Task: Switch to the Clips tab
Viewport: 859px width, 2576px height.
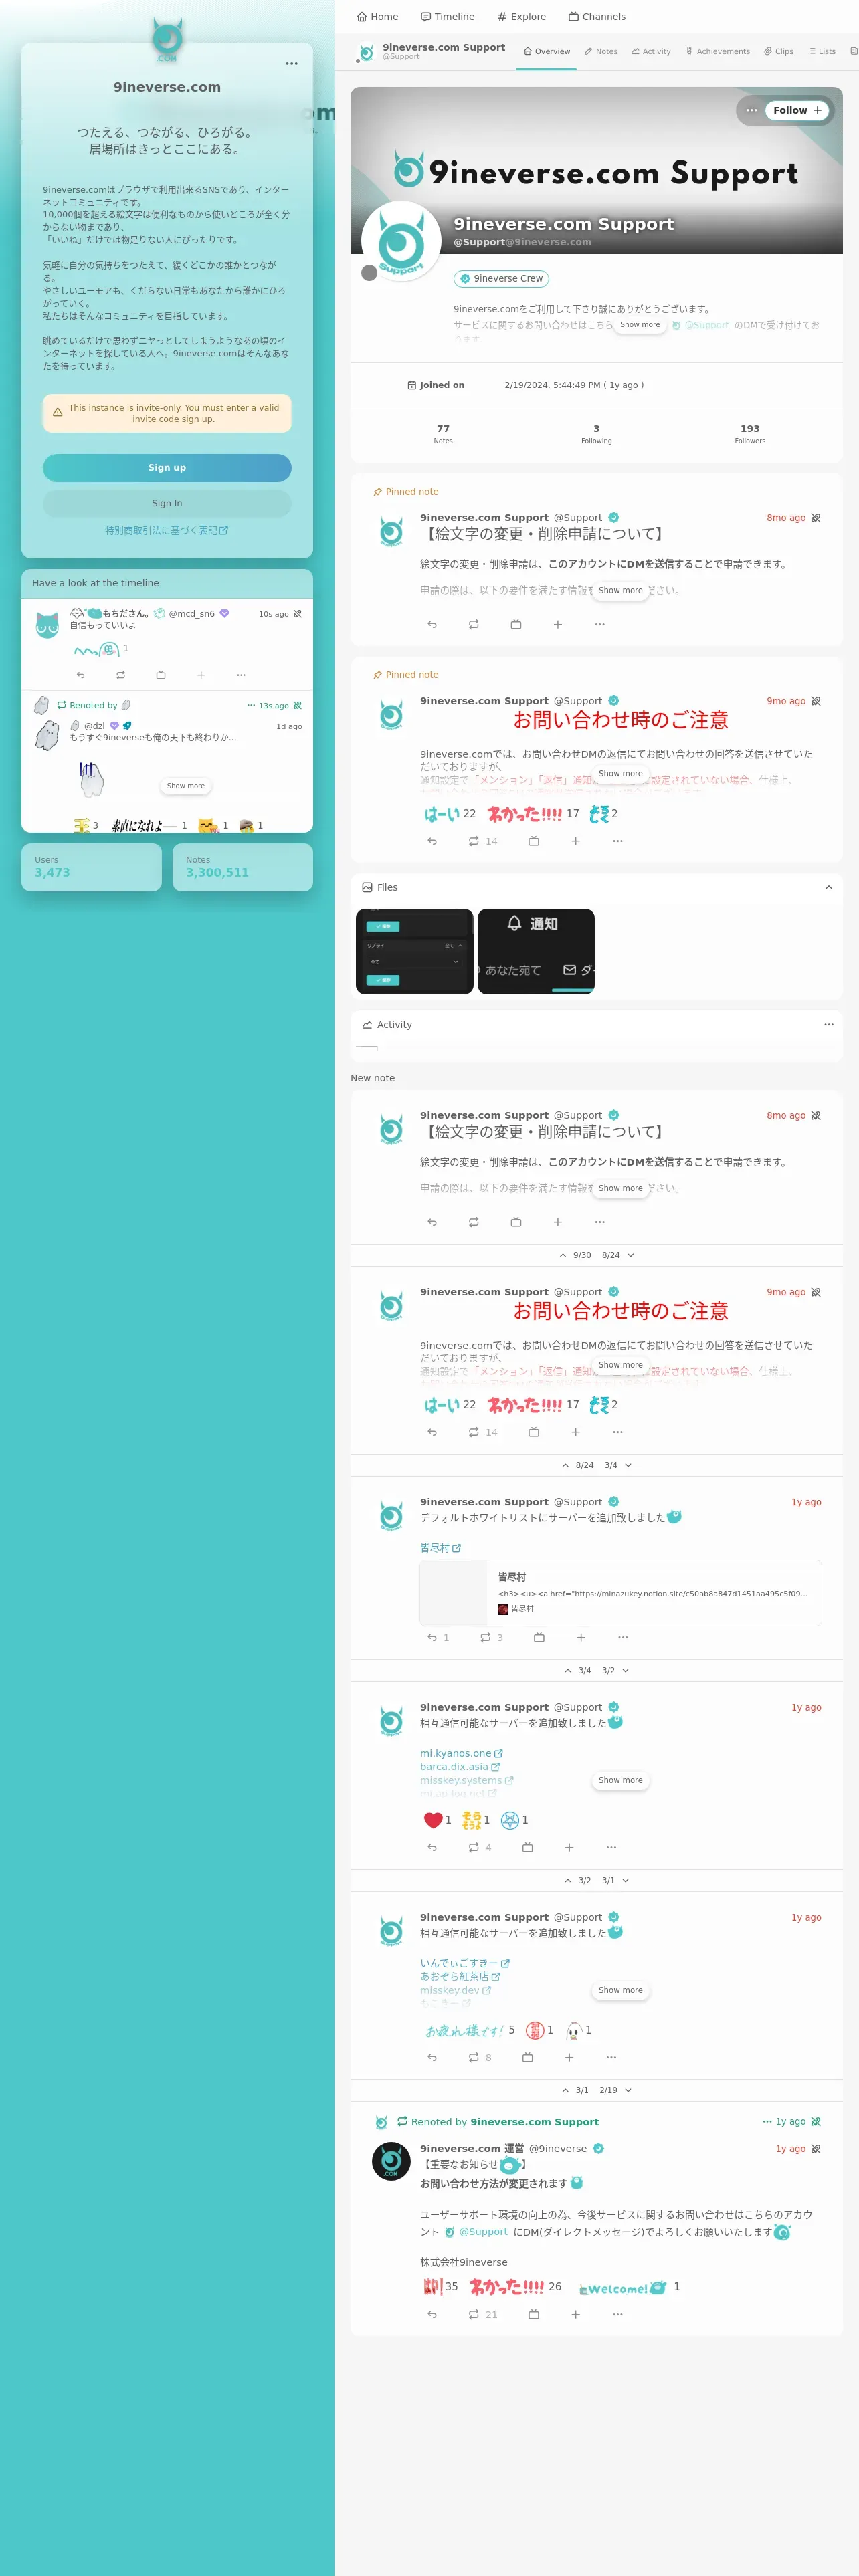Action: [779, 52]
